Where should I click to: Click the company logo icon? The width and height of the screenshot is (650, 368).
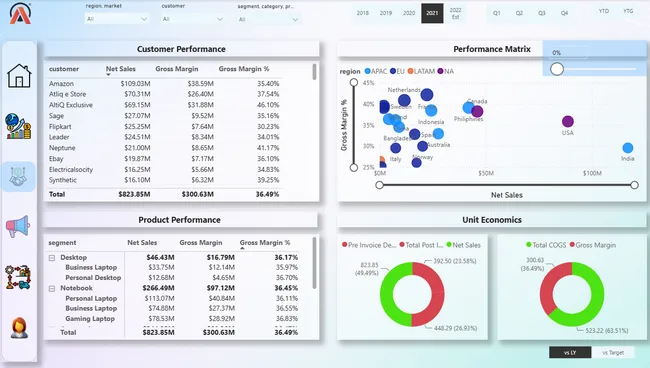click(x=20, y=13)
